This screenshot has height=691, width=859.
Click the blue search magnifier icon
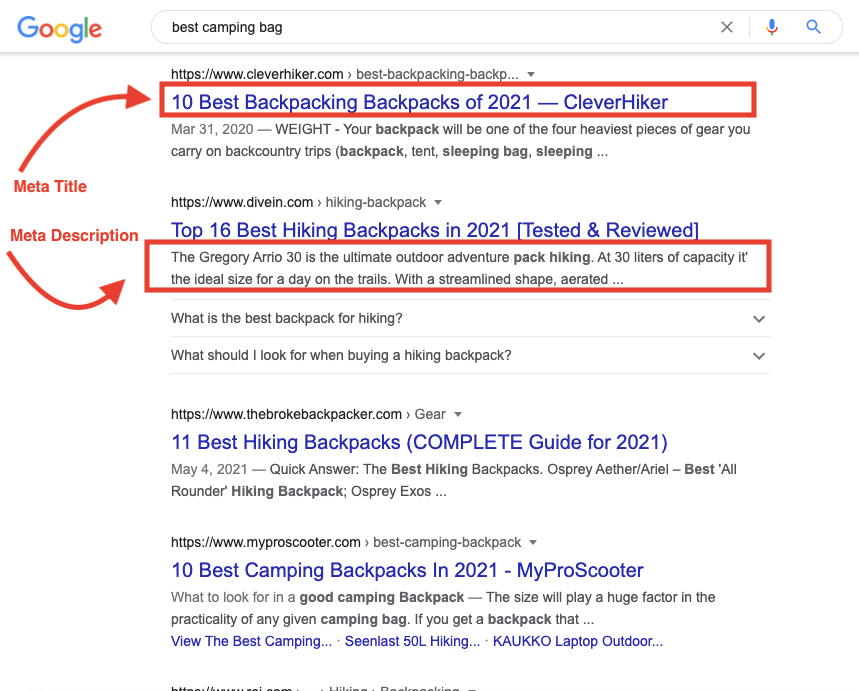point(813,27)
